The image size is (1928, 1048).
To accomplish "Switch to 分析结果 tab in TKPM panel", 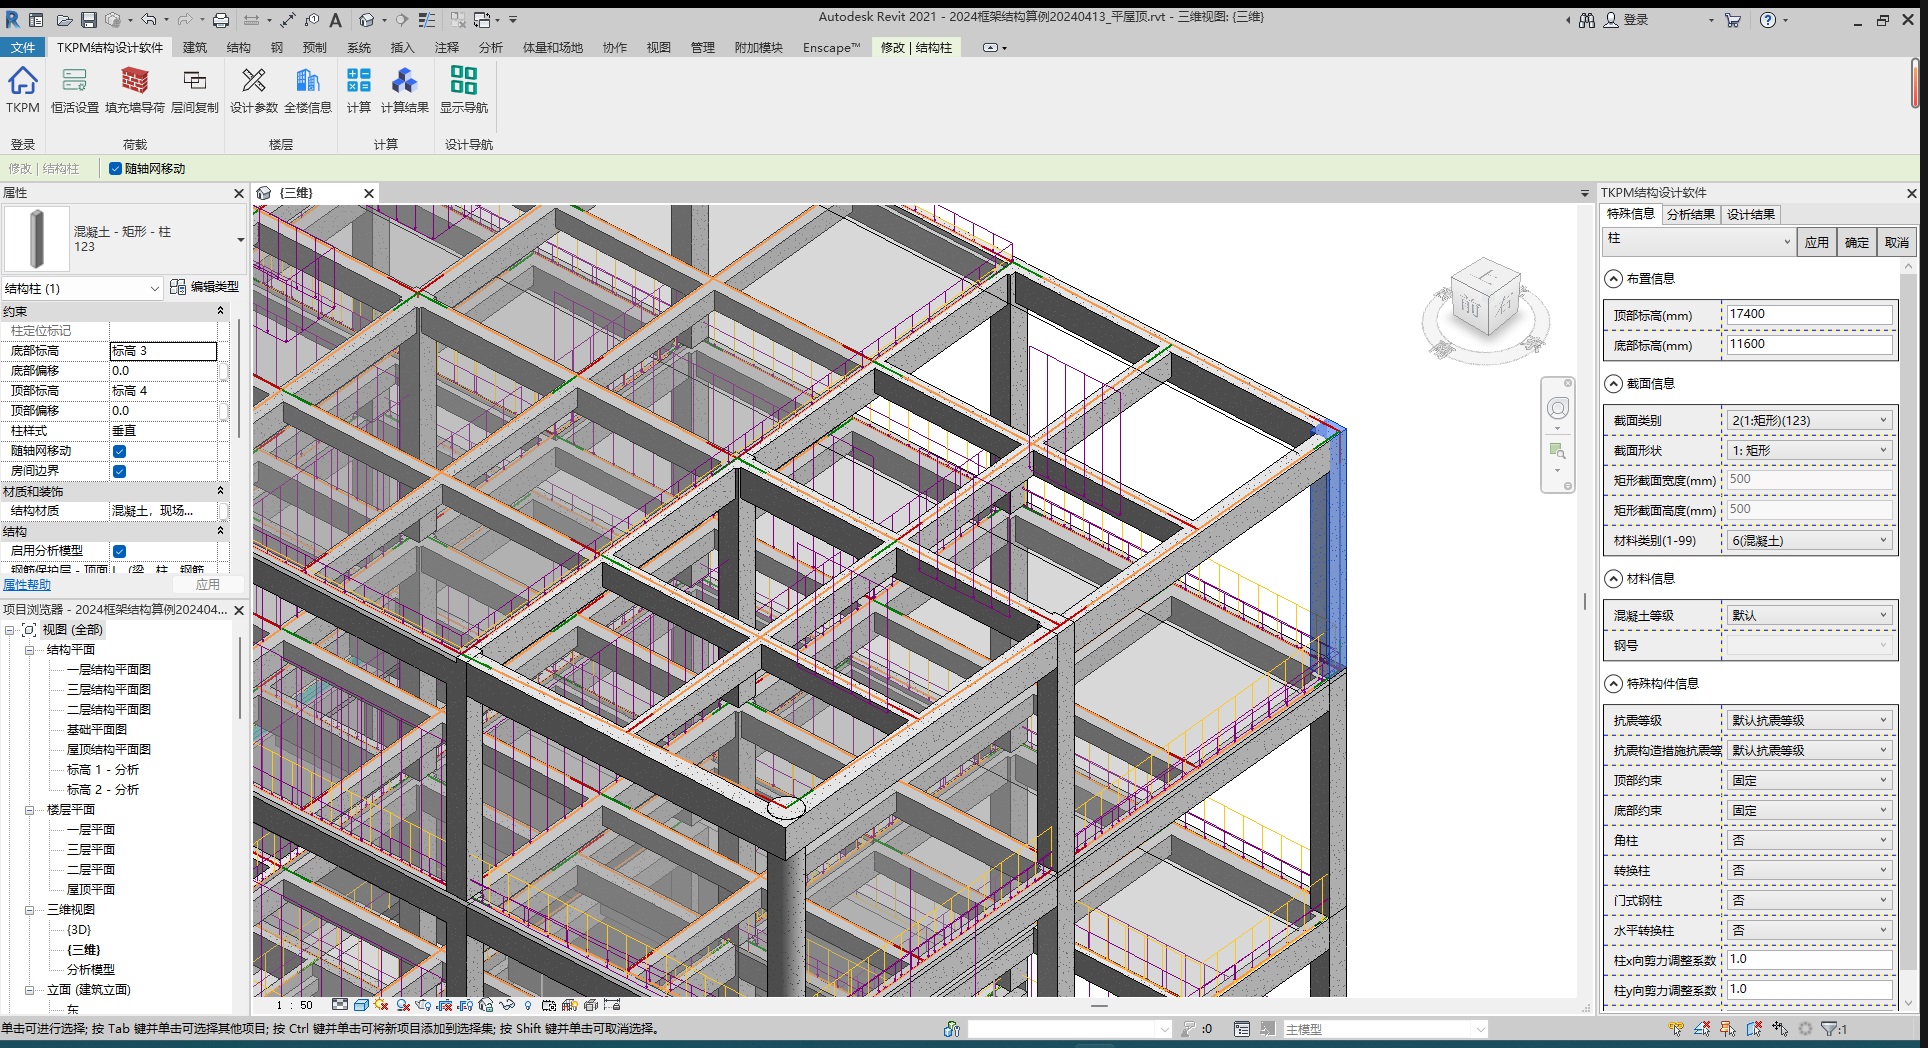I will tap(1690, 214).
